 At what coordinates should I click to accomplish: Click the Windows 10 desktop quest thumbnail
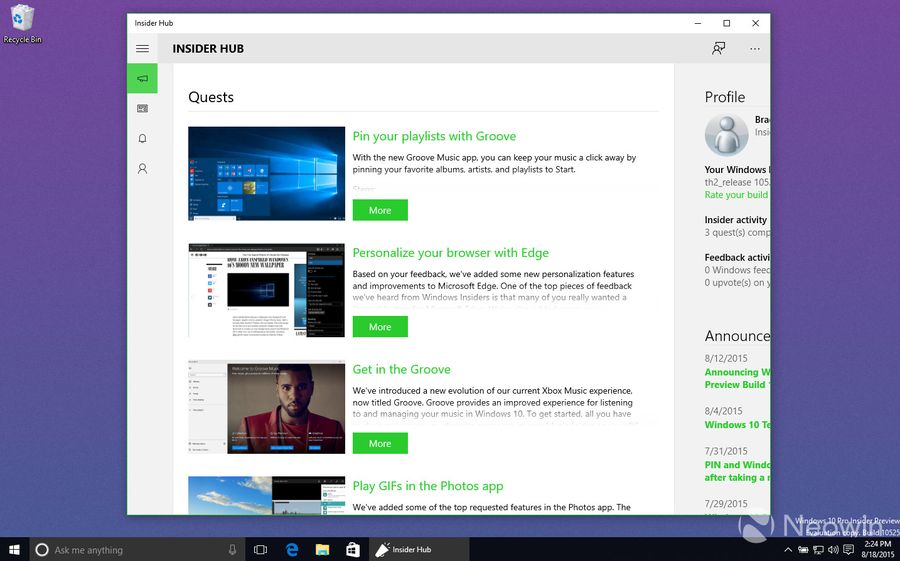(x=266, y=174)
